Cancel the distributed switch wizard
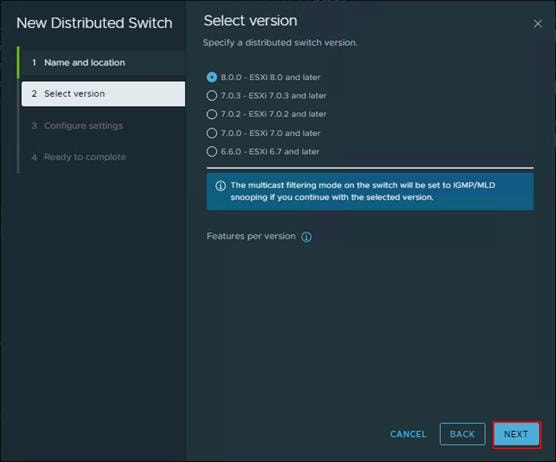 408,434
